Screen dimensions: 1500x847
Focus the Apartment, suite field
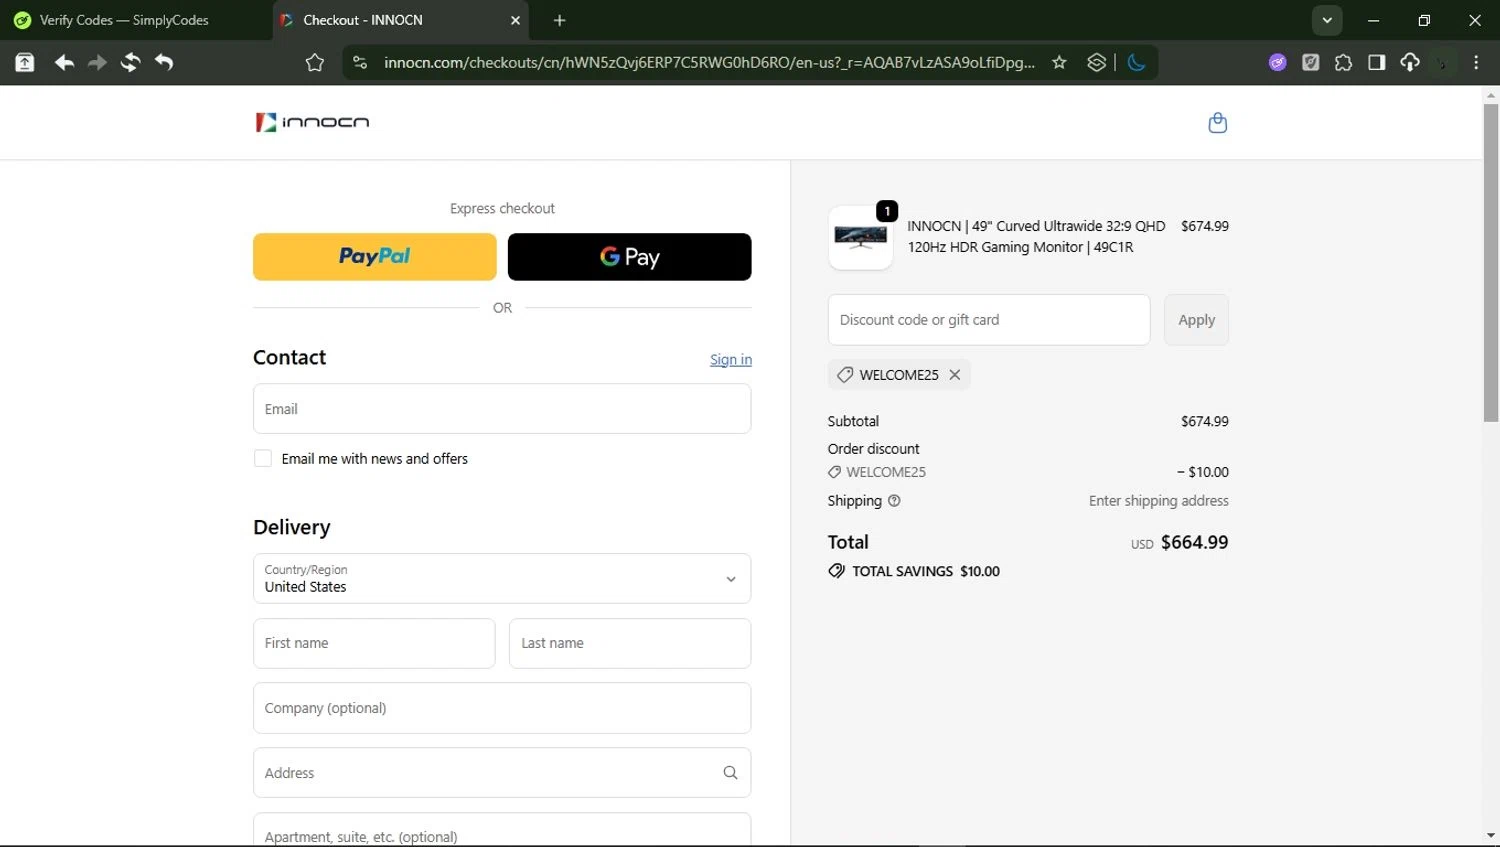[x=502, y=830]
